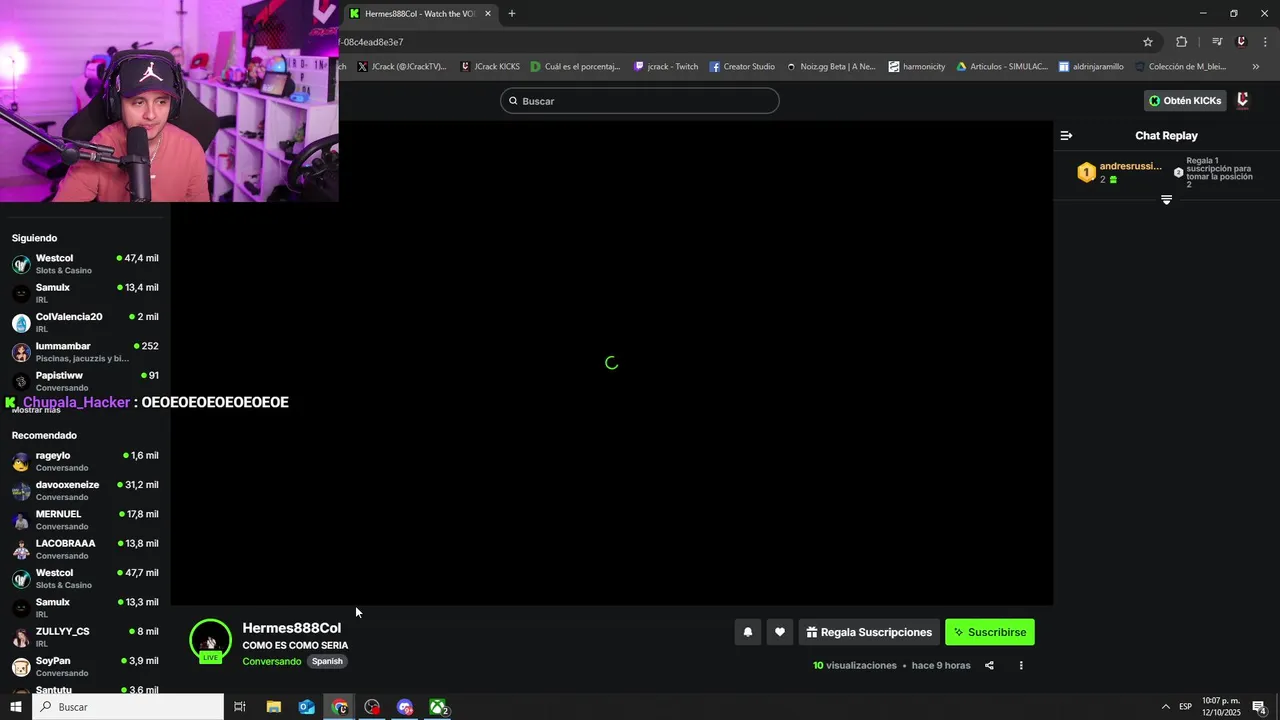Viewport: 1280px width, 720px height.
Task: Collapse the Chat Replay panel
Action: click(x=1066, y=135)
